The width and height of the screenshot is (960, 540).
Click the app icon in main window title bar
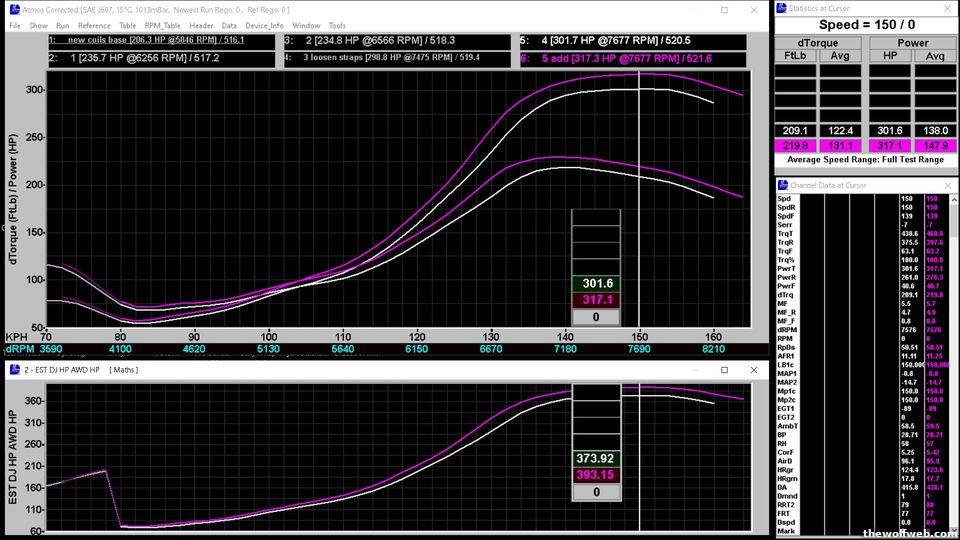tap(8, 9)
